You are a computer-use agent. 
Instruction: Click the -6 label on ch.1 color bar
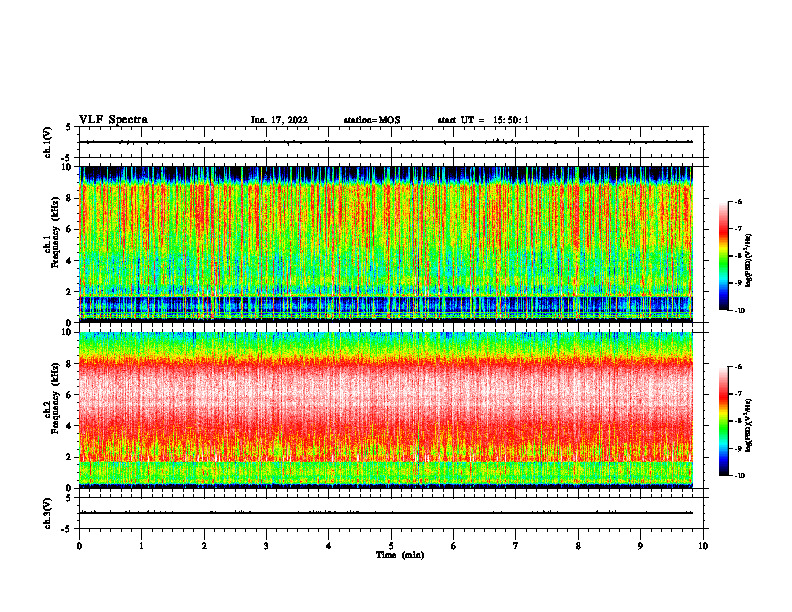(x=739, y=202)
